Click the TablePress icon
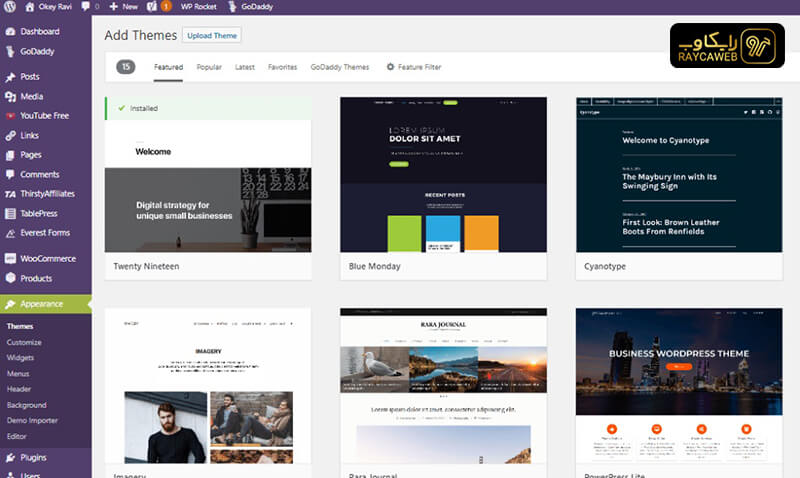The image size is (800, 478). click(10, 214)
